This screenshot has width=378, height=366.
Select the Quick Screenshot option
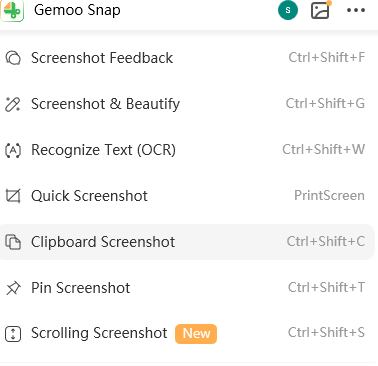tap(187, 196)
